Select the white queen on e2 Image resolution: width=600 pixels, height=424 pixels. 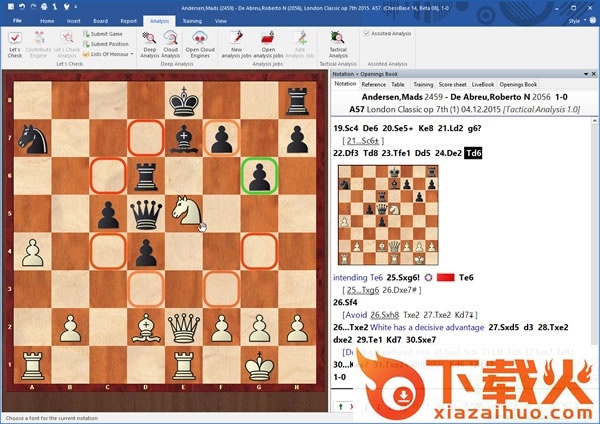pyautogui.click(x=184, y=328)
